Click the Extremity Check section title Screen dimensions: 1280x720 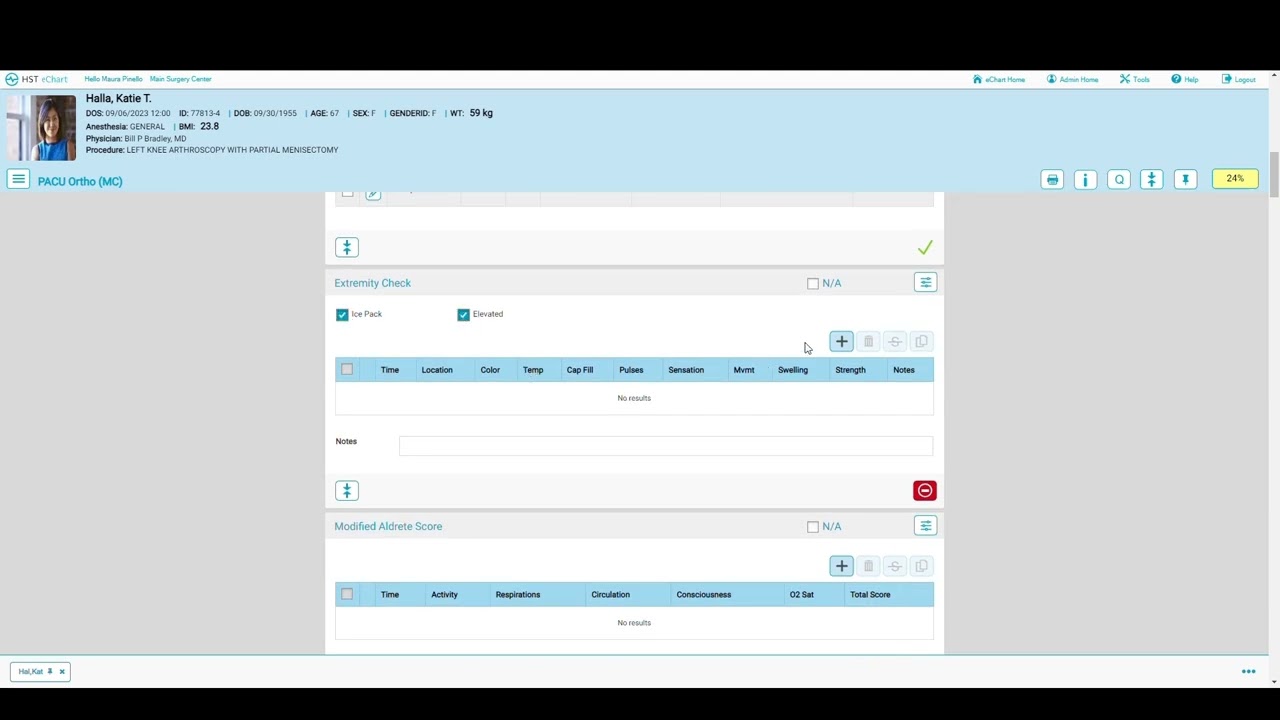click(372, 283)
